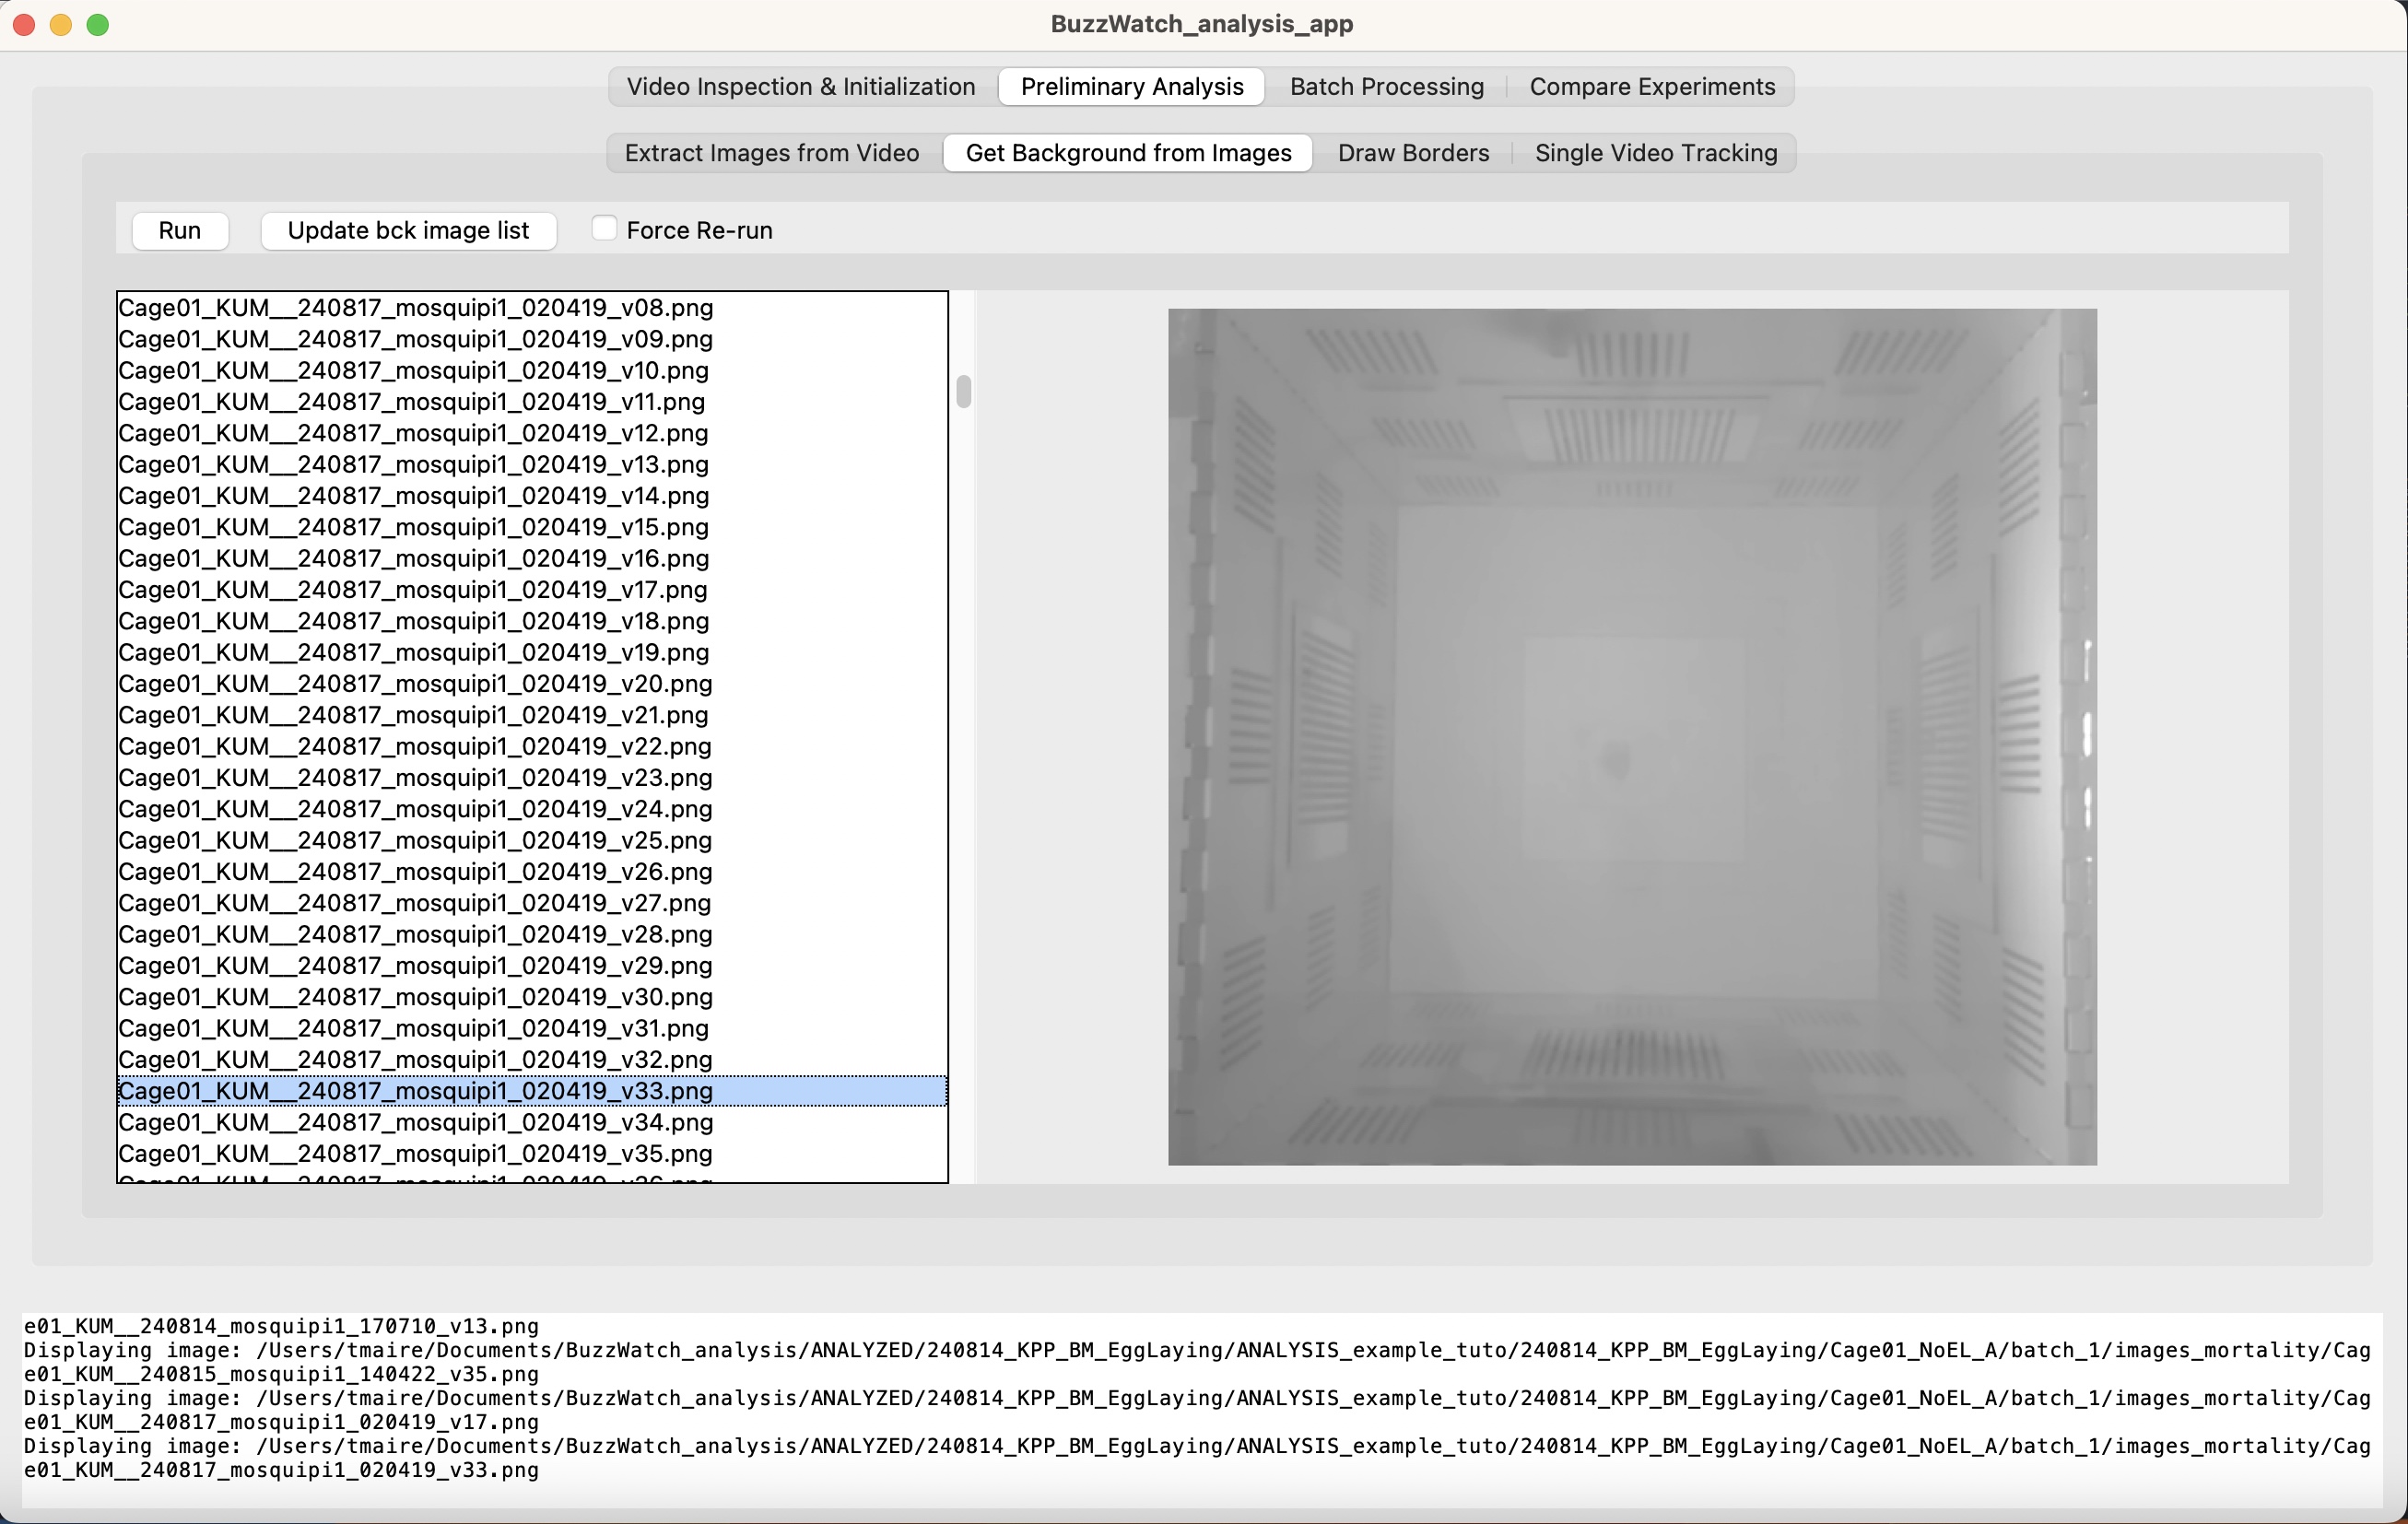
Task: Select file ending in v14.png
Action: pos(532,496)
